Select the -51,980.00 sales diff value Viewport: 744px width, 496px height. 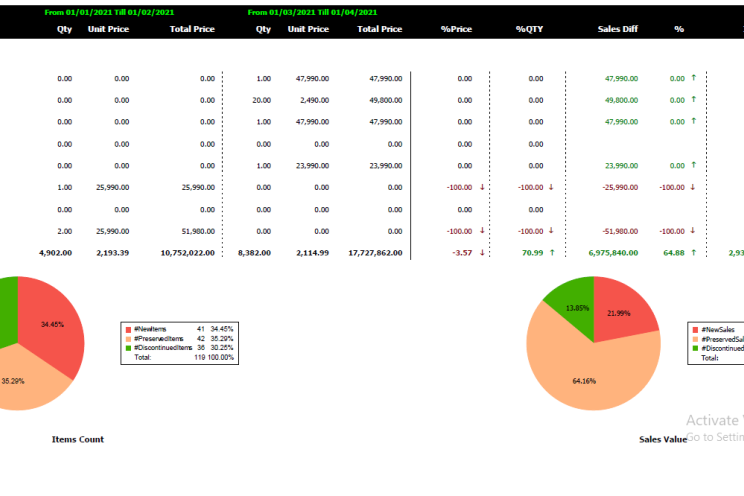pyautogui.click(x=620, y=231)
